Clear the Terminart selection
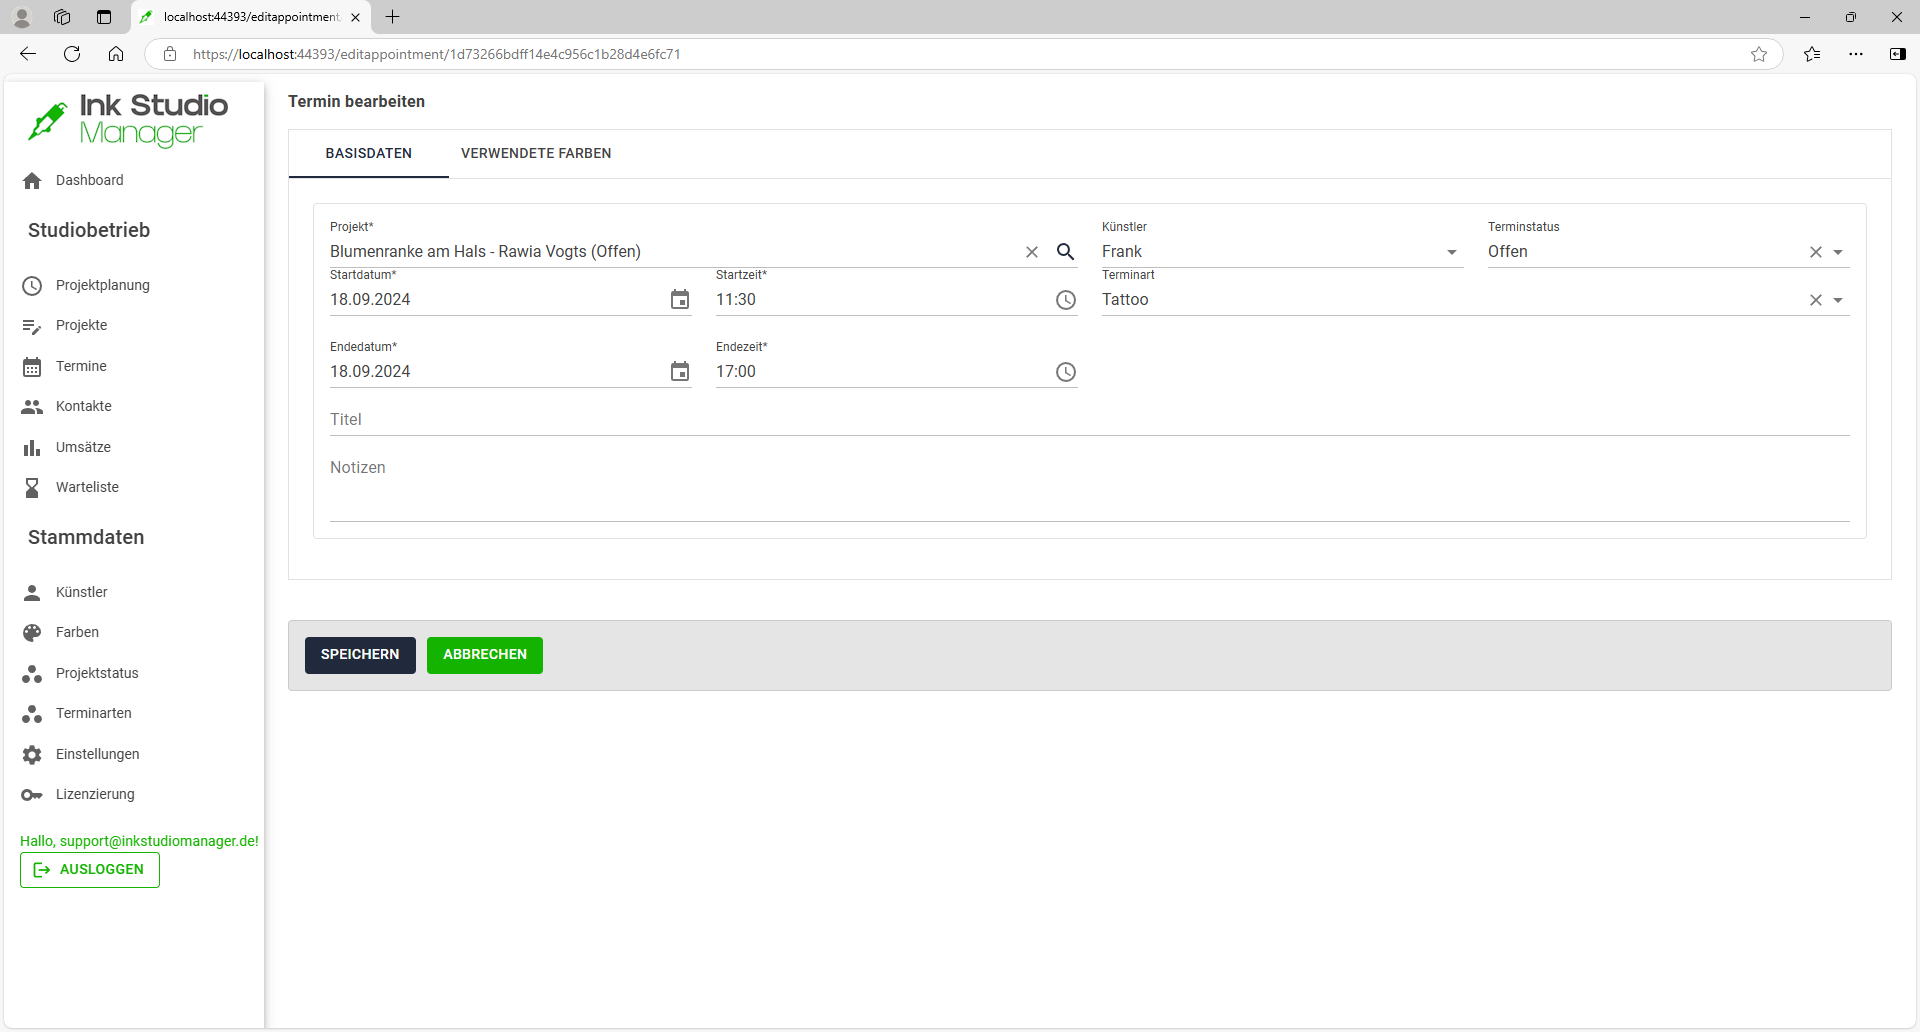Image resolution: width=1920 pixels, height=1032 pixels. [1816, 300]
